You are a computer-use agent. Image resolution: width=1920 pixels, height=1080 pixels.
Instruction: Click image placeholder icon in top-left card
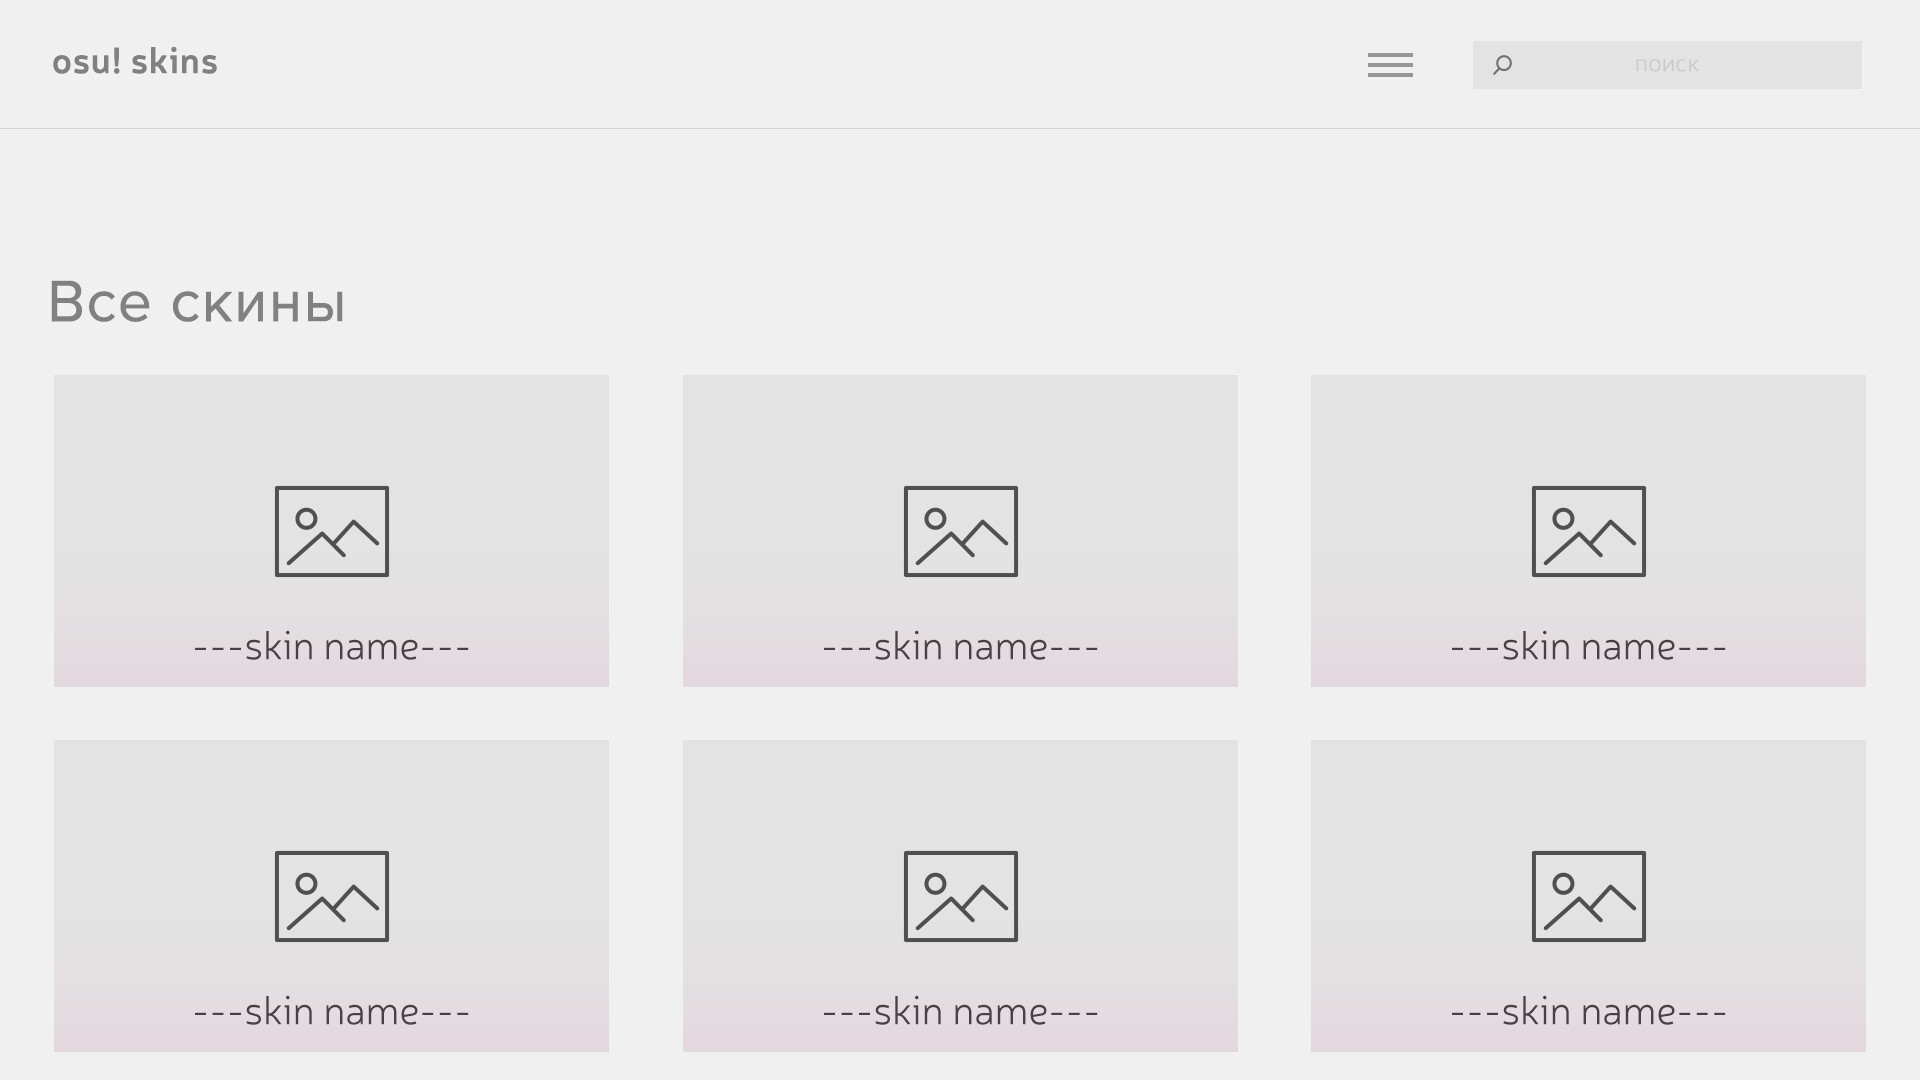(x=332, y=531)
